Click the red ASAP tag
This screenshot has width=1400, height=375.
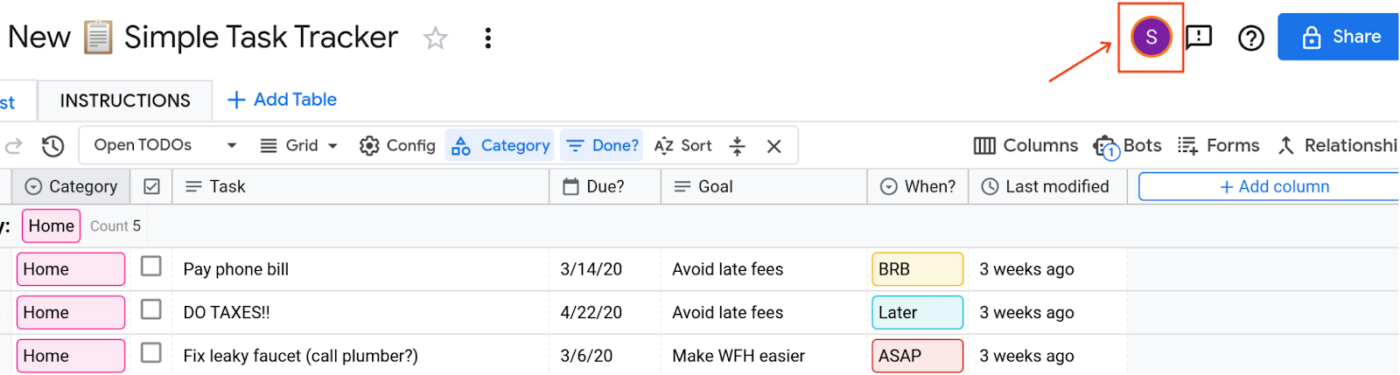tap(917, 356)
